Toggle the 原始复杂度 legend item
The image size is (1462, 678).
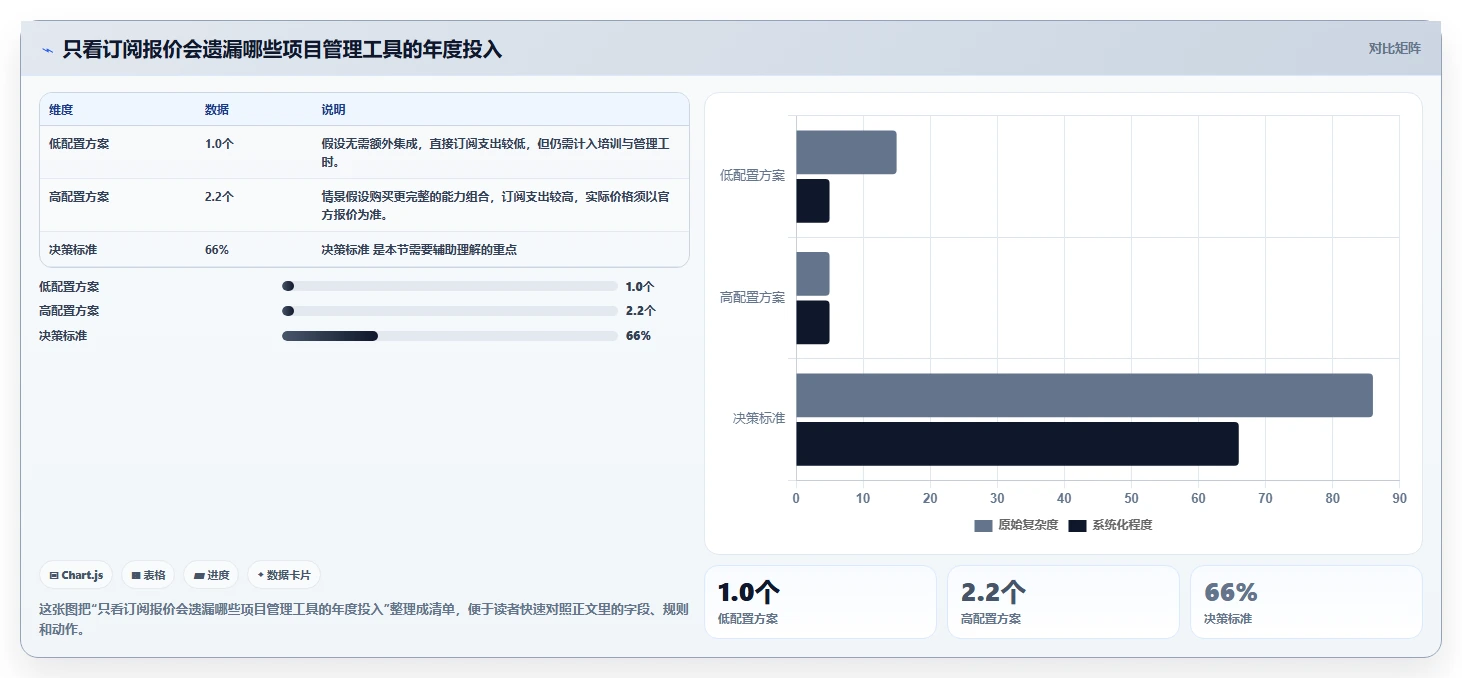pos(1016,525)
